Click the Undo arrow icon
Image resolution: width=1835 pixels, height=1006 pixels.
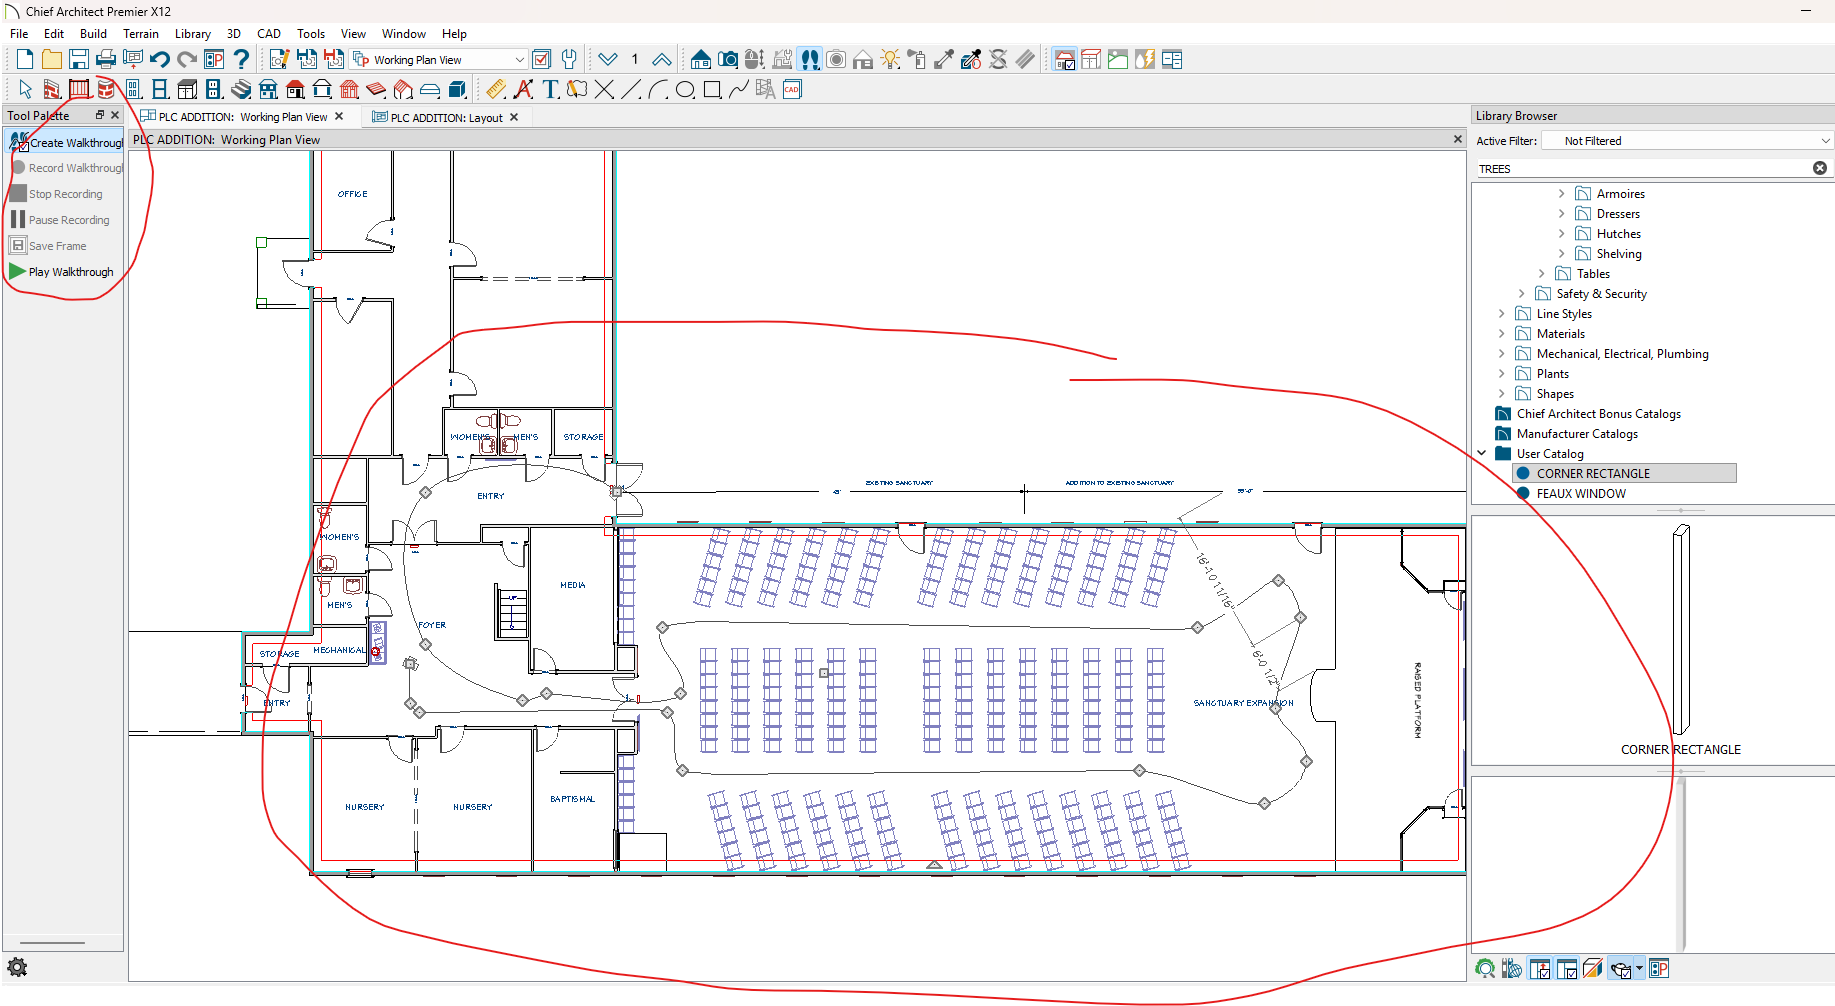coord(159,60)
